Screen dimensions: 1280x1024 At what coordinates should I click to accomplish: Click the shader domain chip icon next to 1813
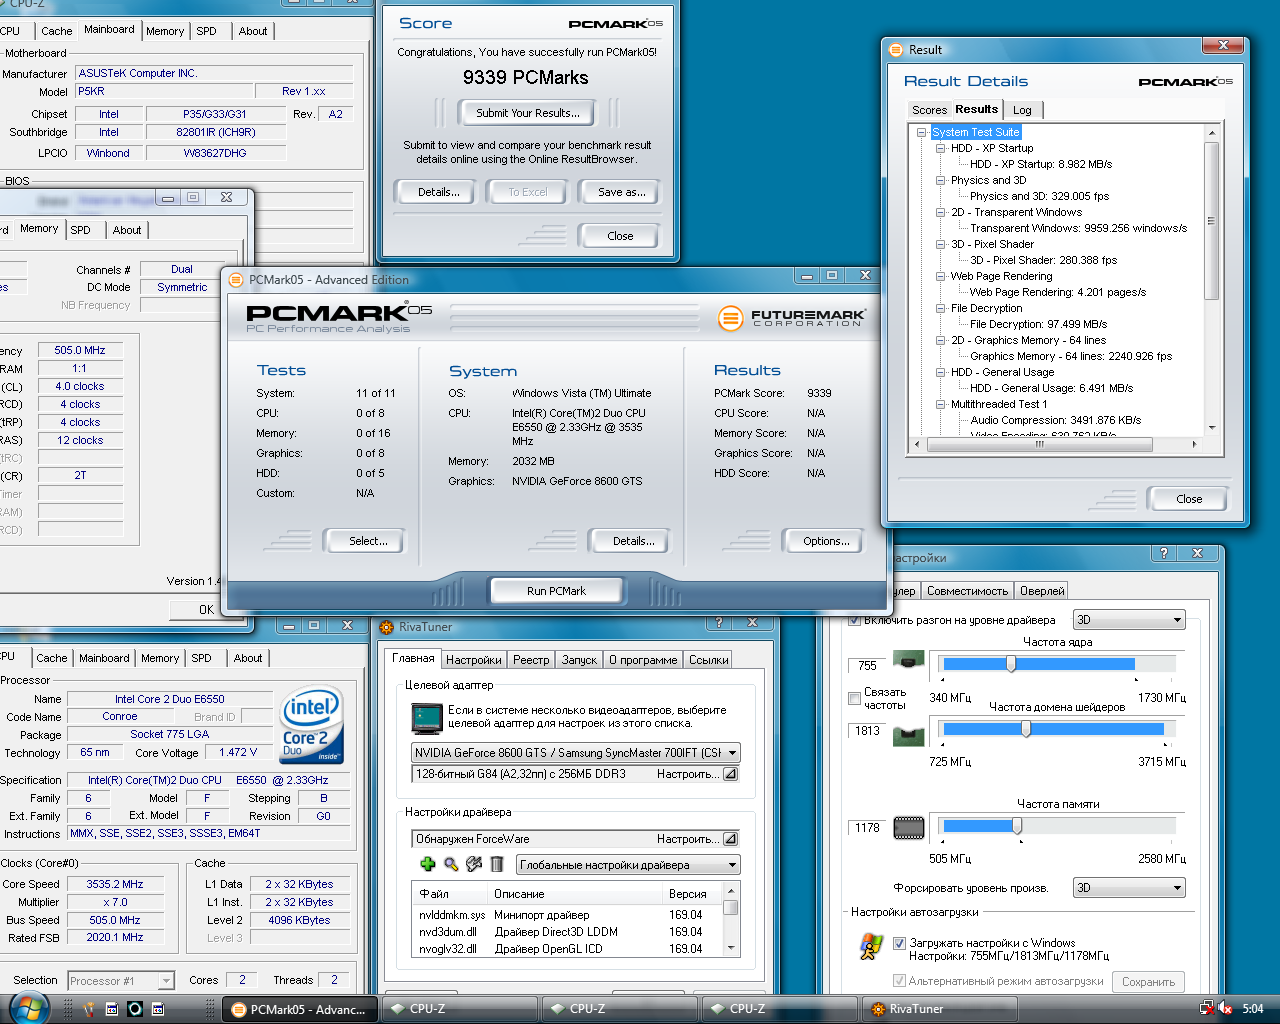coord(908,735)
